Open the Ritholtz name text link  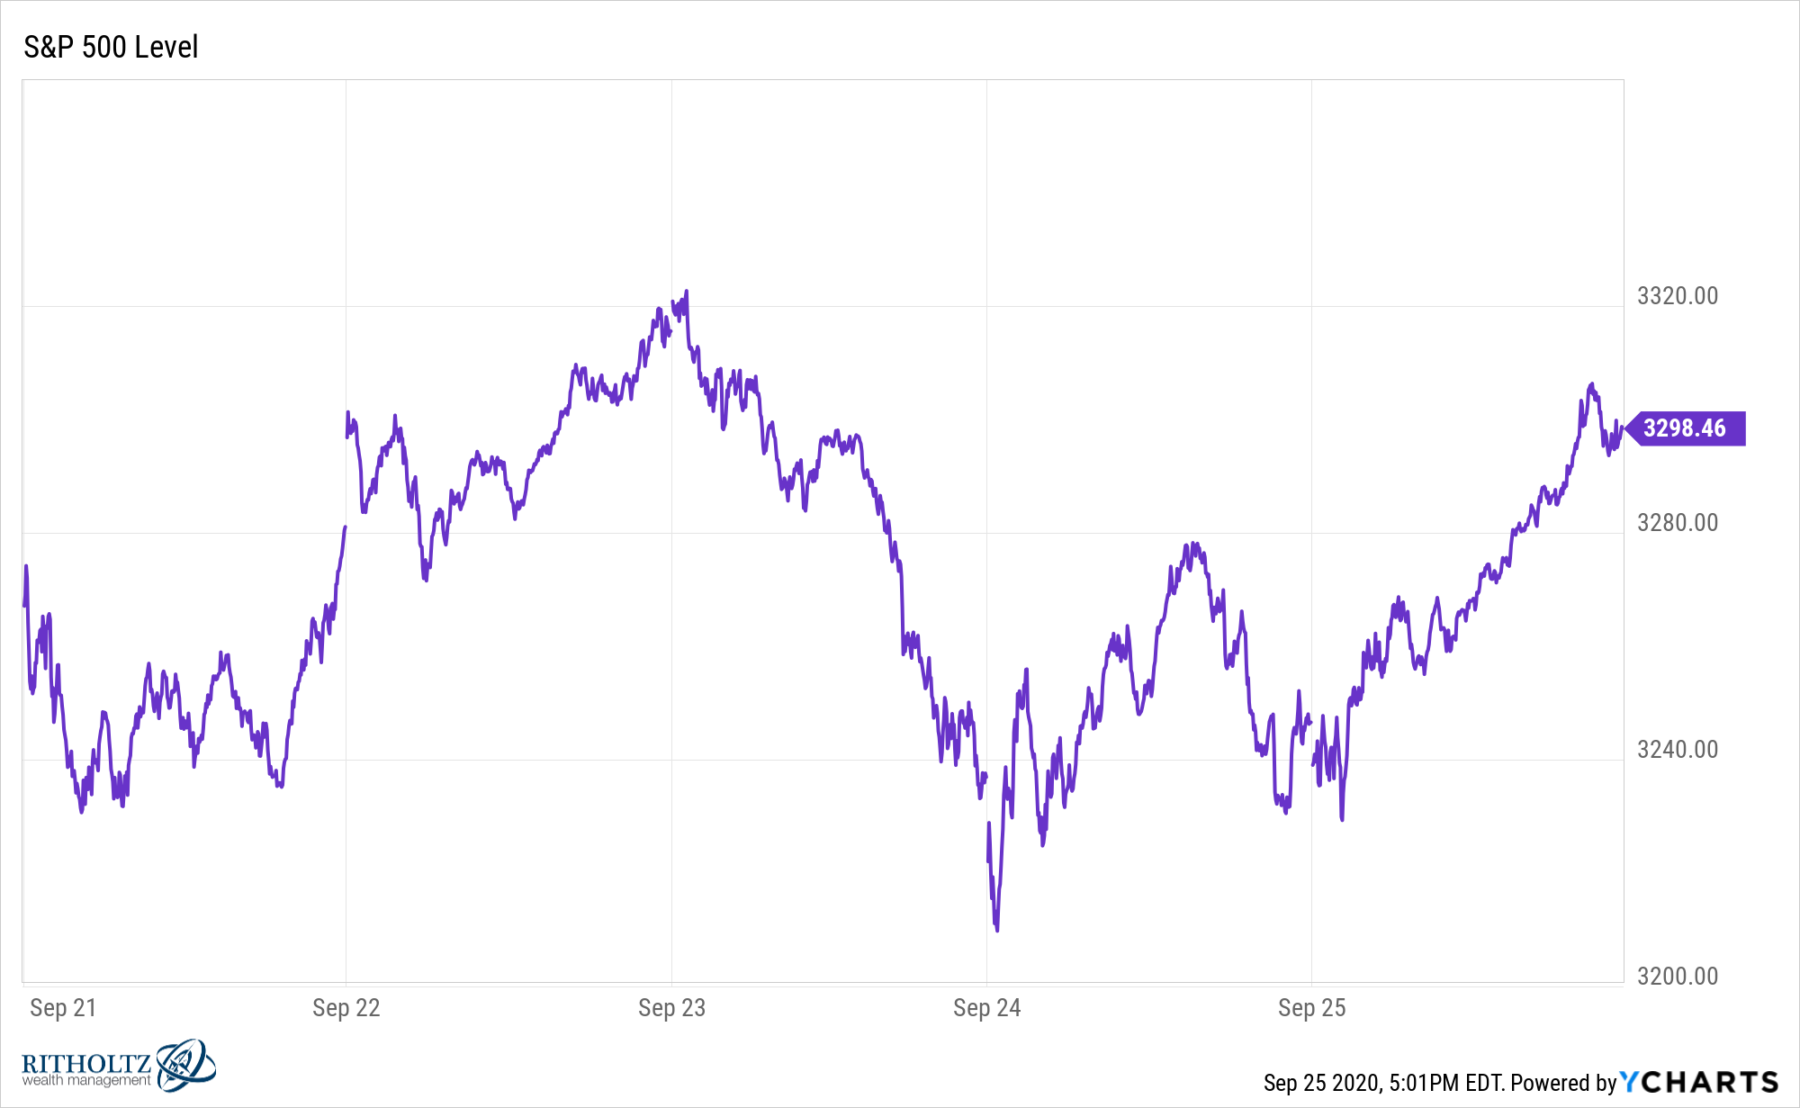(x=86, y=1063)
